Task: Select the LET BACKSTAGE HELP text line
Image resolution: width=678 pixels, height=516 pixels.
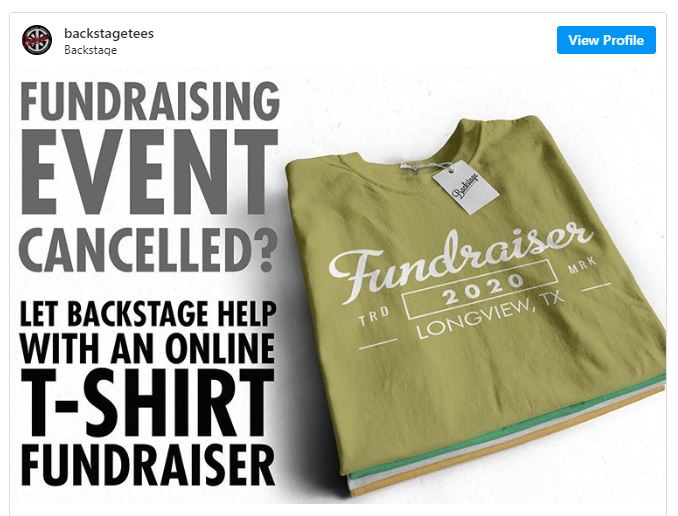Action: 148,313
